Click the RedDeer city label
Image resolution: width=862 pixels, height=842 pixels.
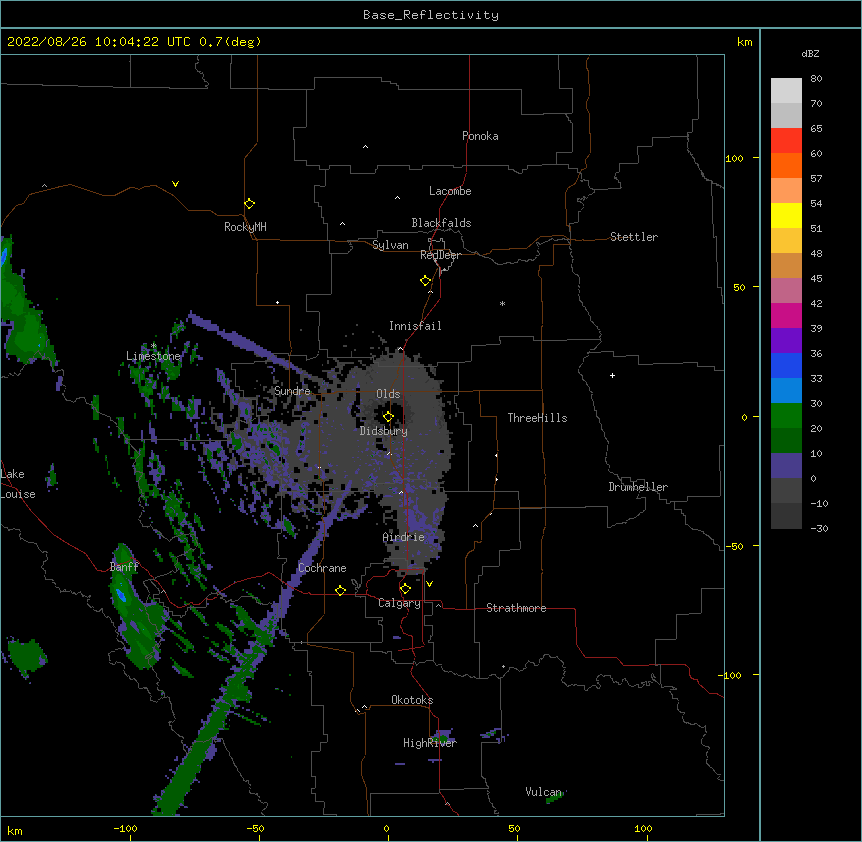[x=440, y=255]
